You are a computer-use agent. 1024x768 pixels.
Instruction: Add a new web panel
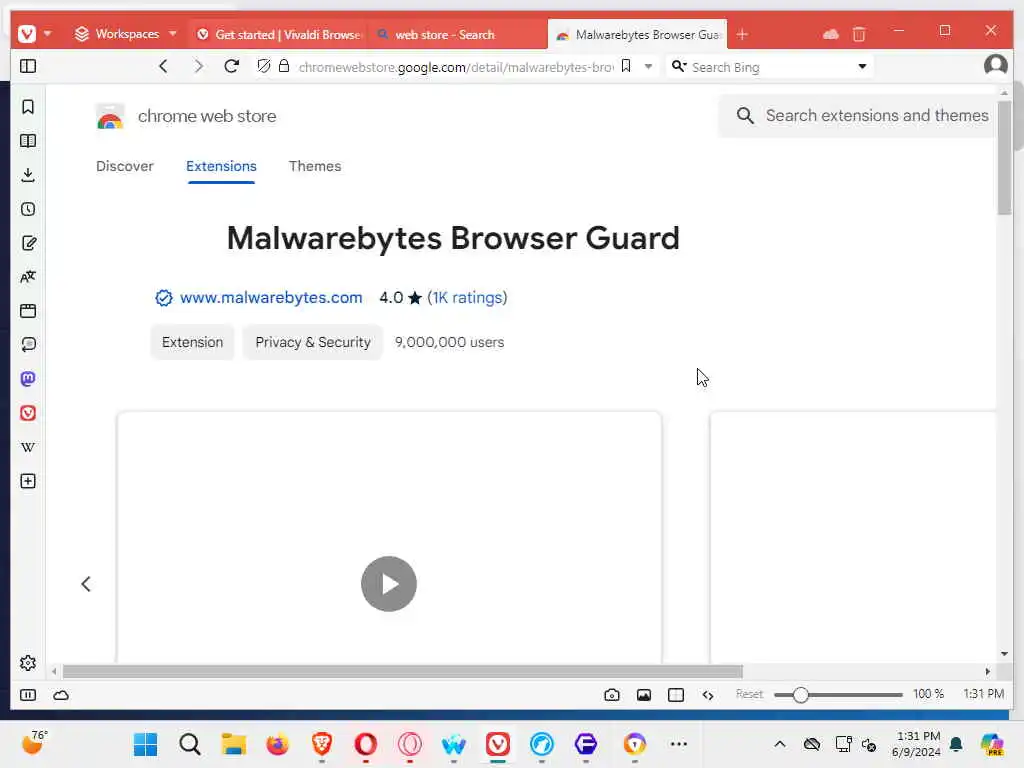(28, 481)
